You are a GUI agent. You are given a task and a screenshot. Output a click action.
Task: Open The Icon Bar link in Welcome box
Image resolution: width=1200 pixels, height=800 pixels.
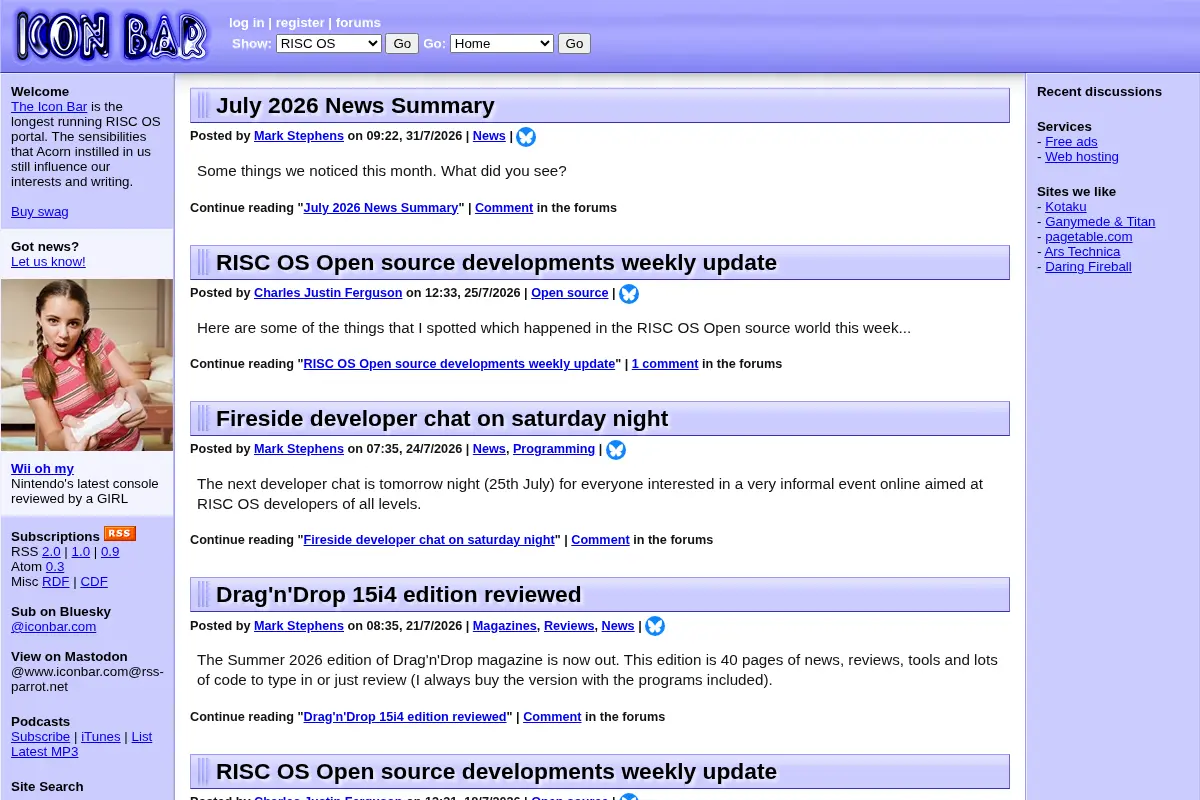[x=49, y=106]
